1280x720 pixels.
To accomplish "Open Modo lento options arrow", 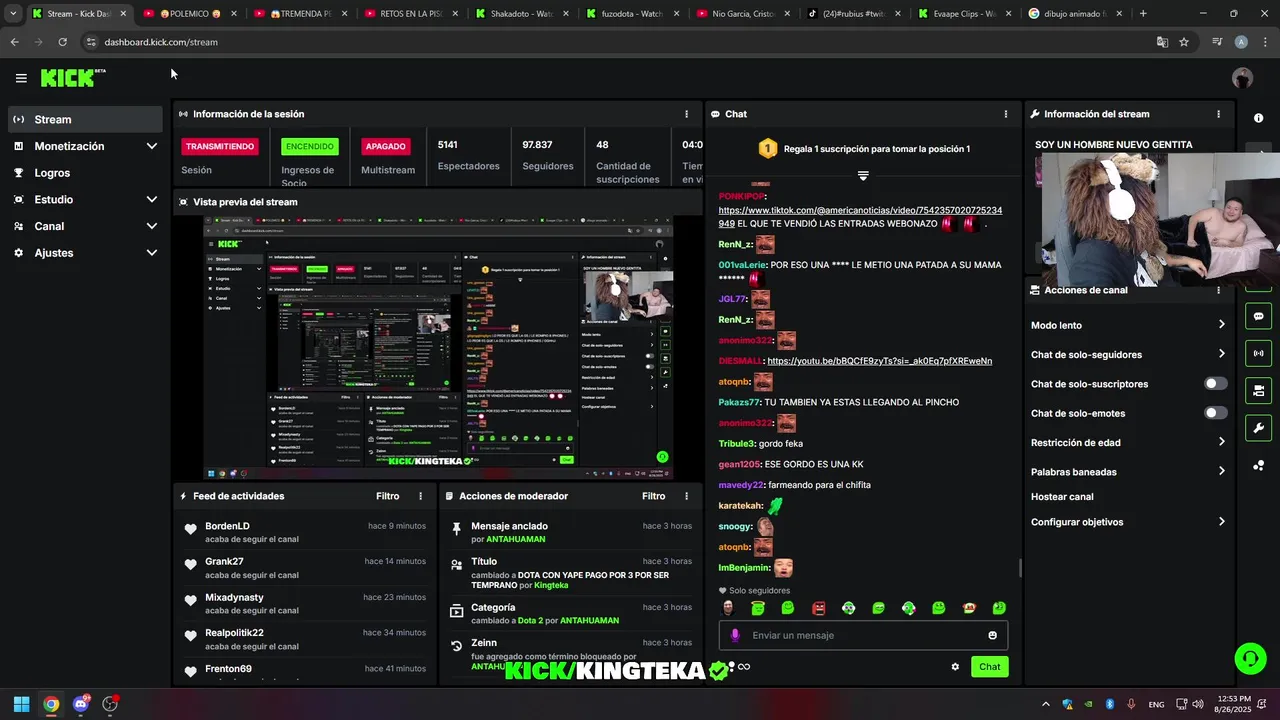I will click(1221, 325).
